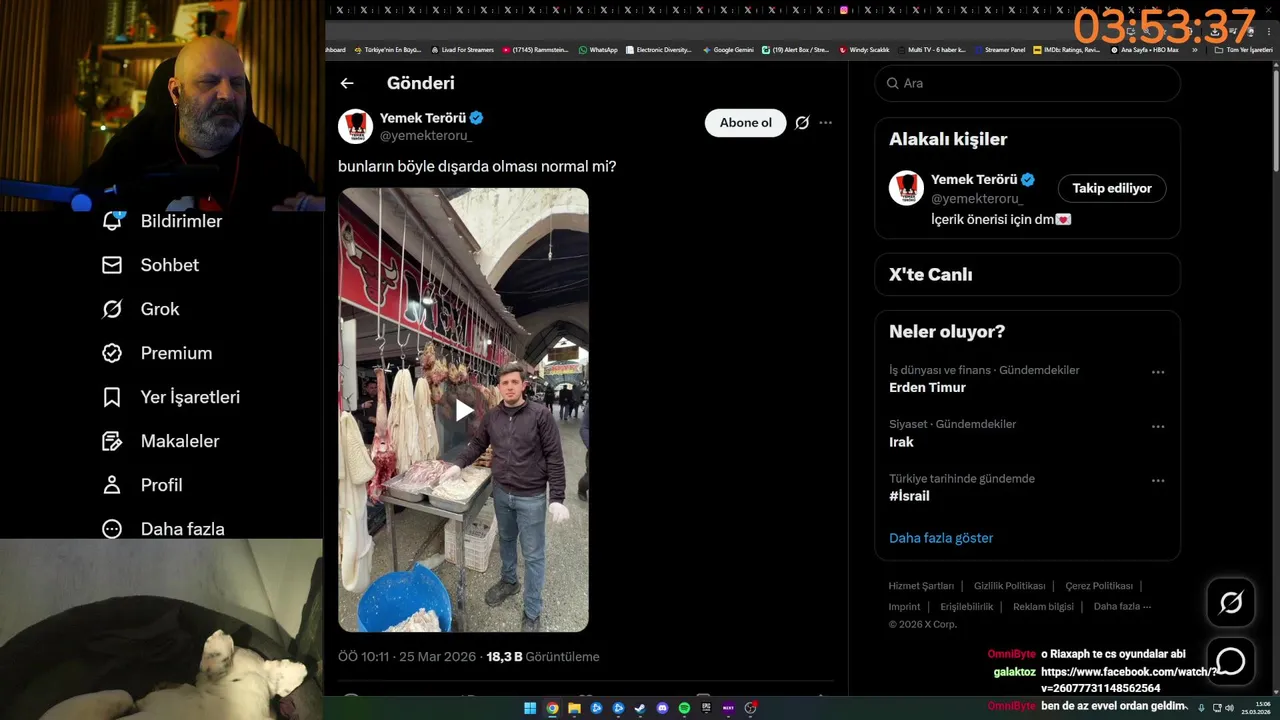1280x720 pixels.
Task: Open Çerez Politikası footer link
Action: 1099,586
